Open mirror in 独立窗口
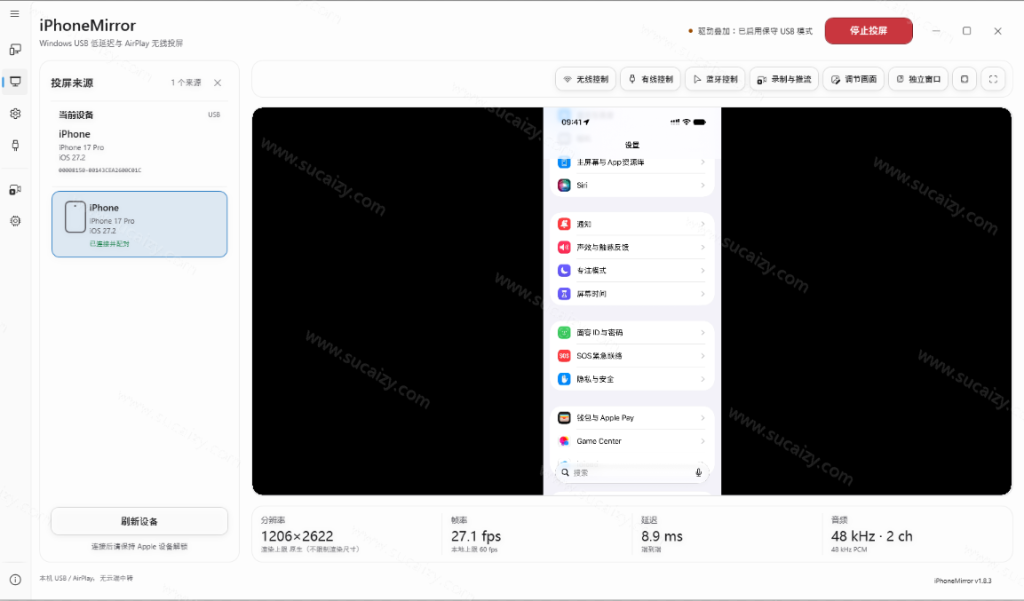1024x601 pixels. 918,79
